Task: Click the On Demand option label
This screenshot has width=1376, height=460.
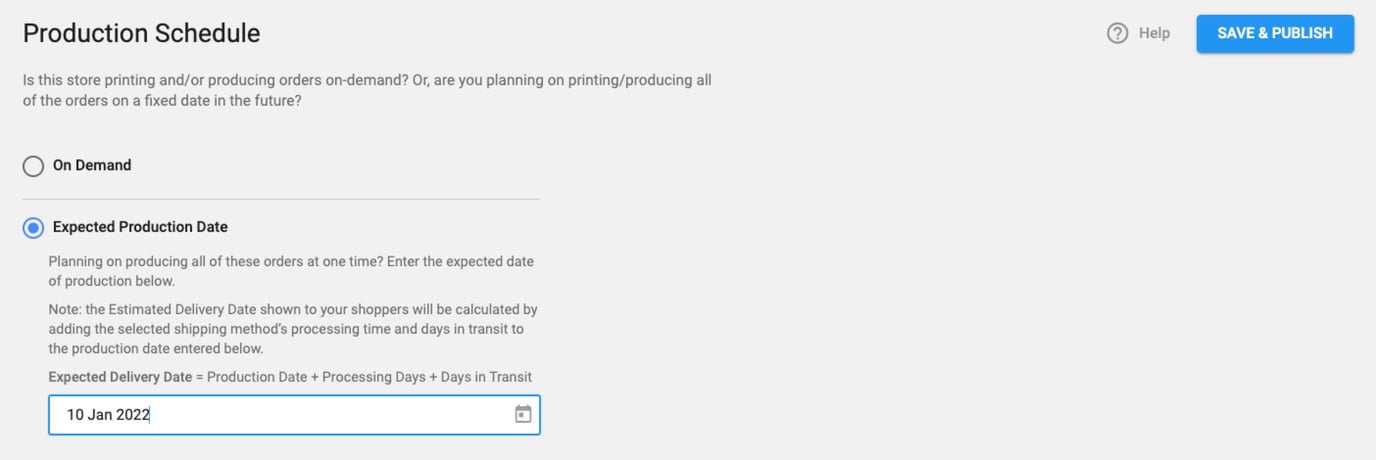Action: [x=92, y=165]
